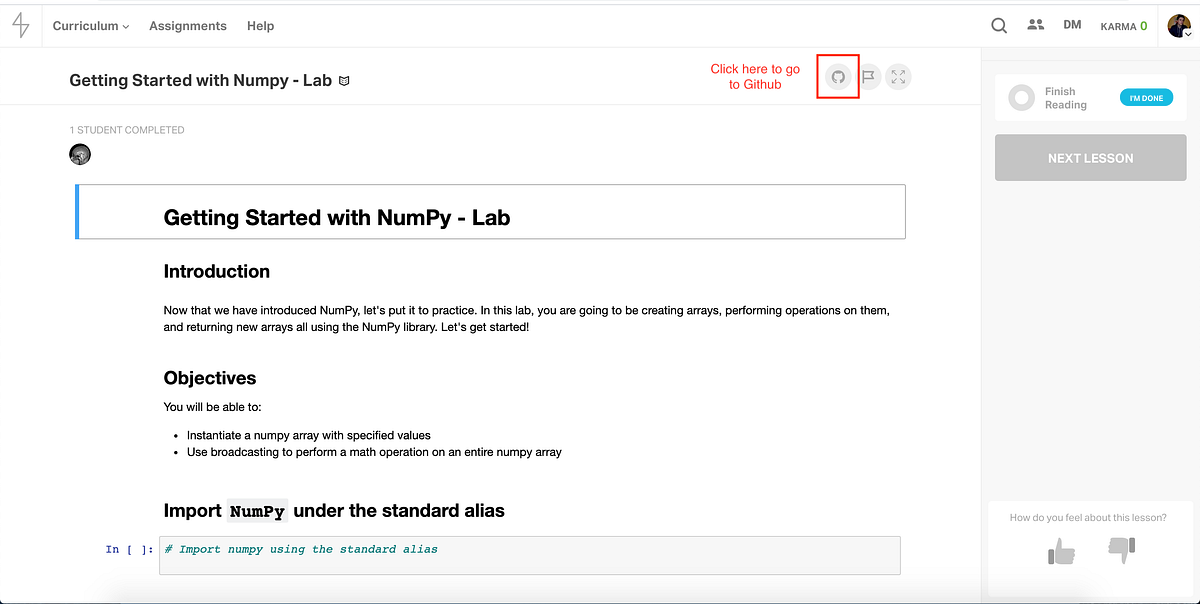Open the Help menu item
Viewport: 1200px width, 604px height.
pos(260,26)
